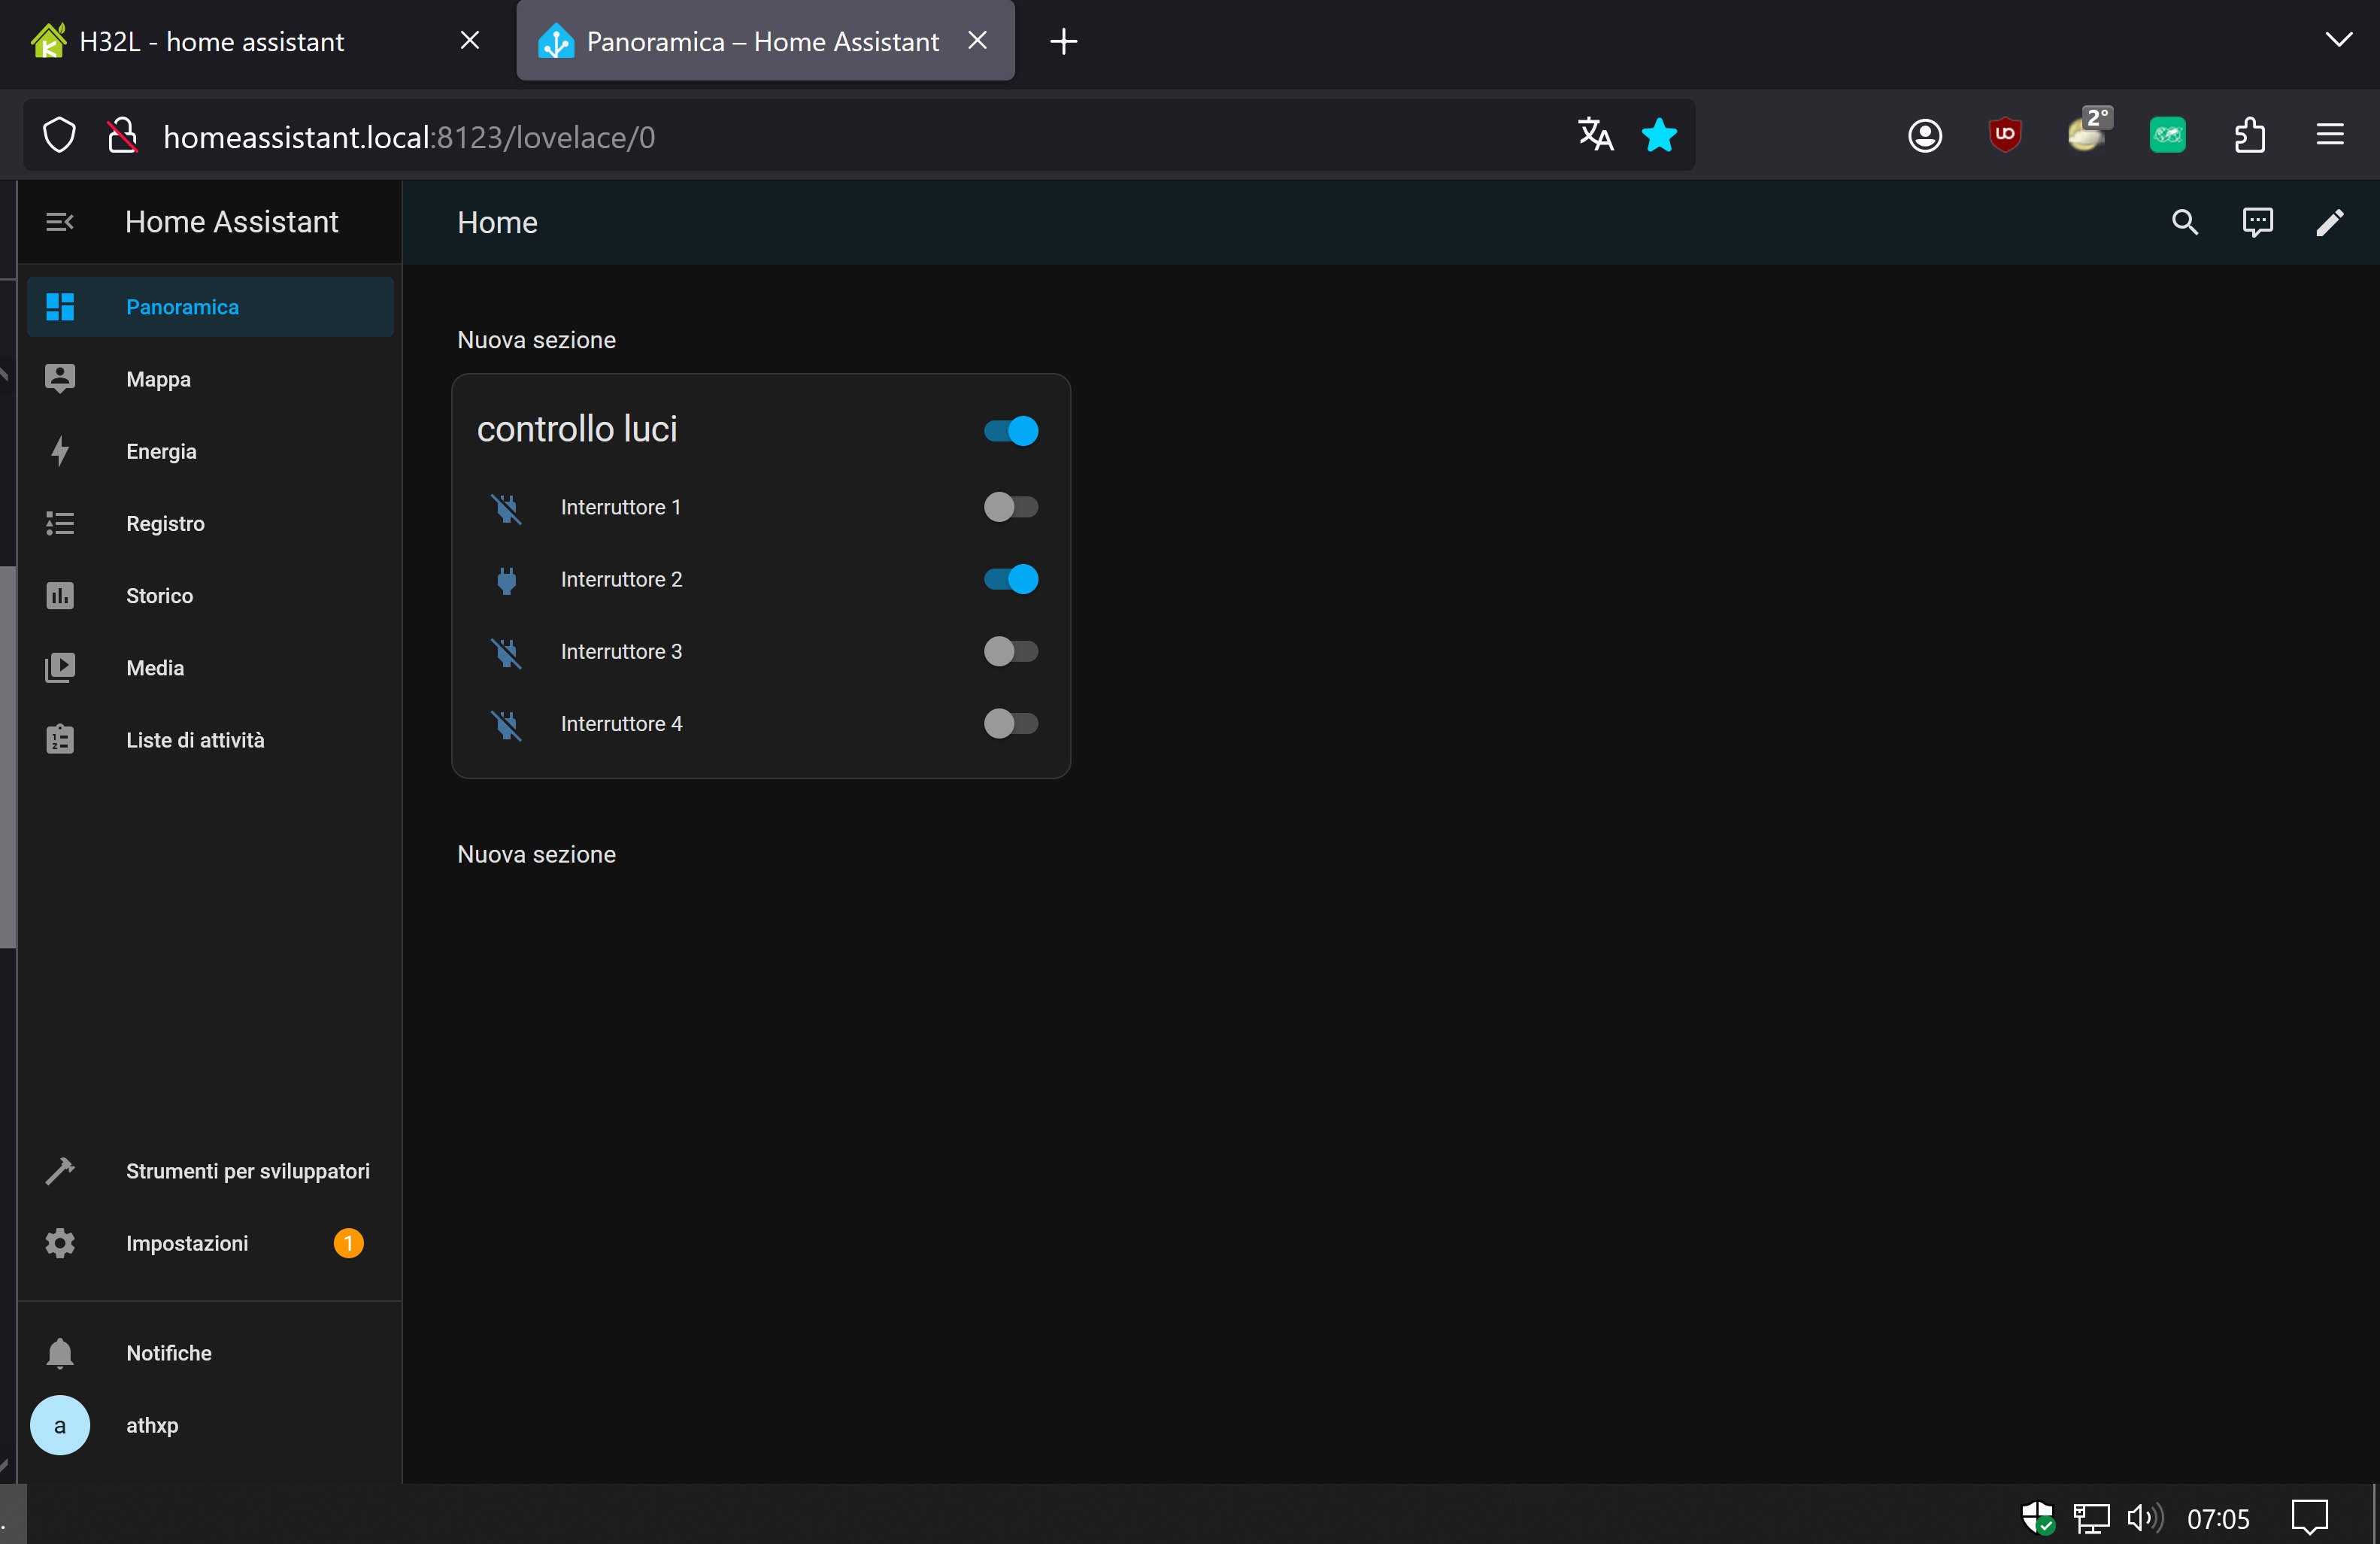Open the uBlock Origin extension icon
The image size is (2380, 1544).
[2005, 135]
